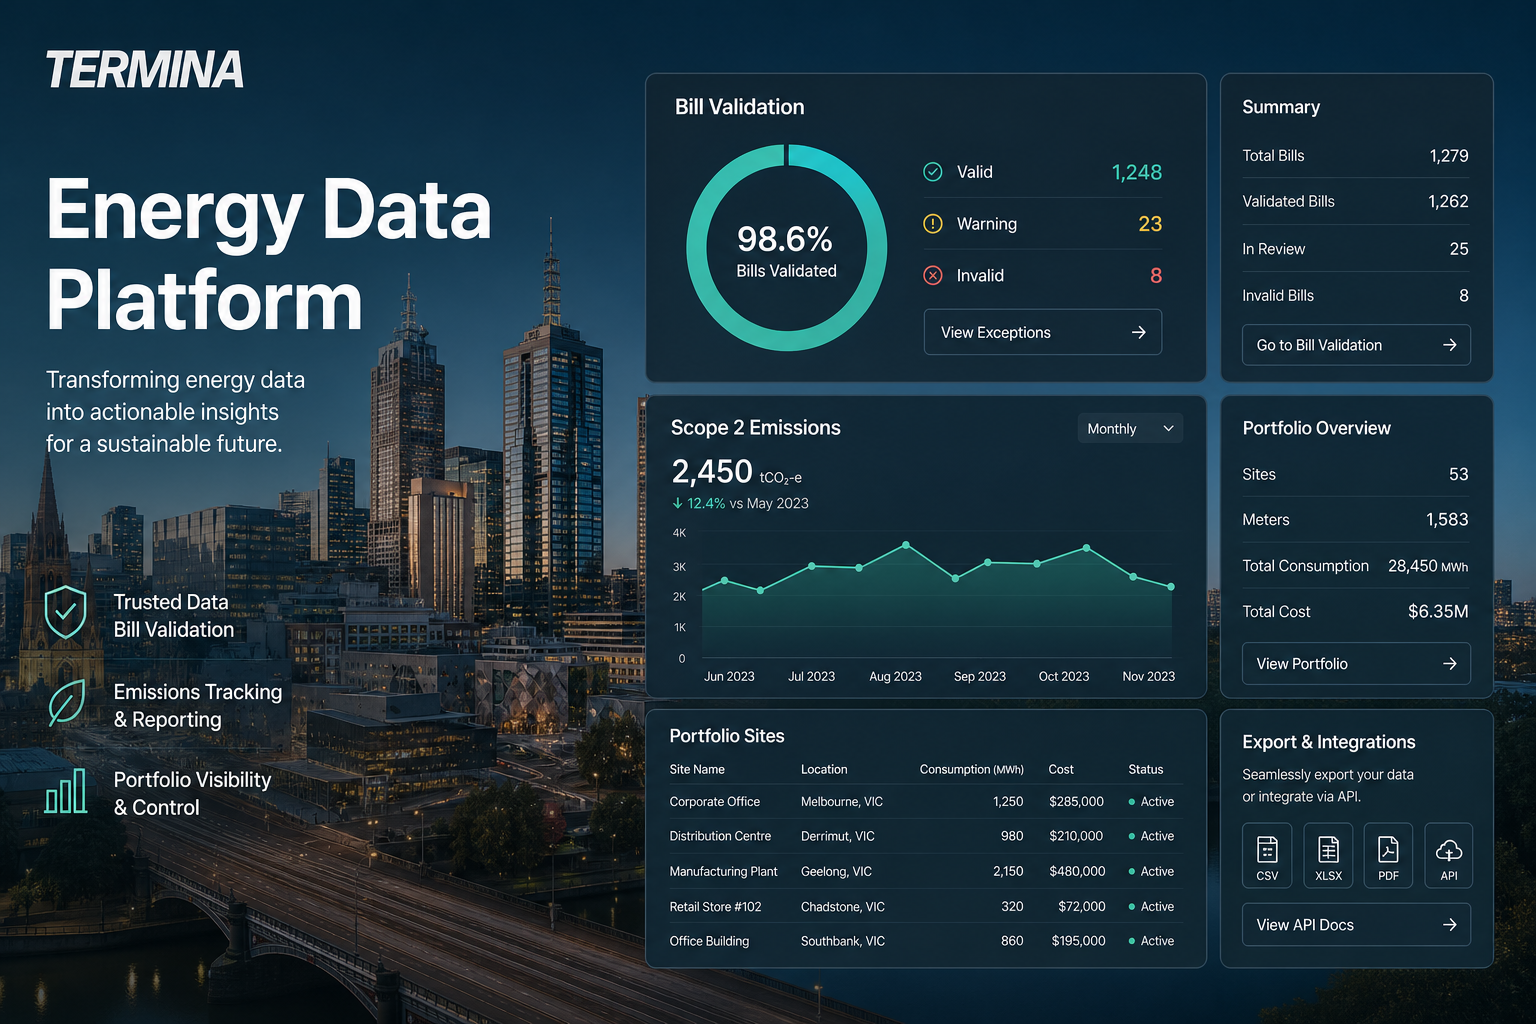Image resolution: width=1536 pixels, height=1024 pixels.
Task: Click the Jun 2023 axis label
Action: pyautogui.click(x=729, y=676)
